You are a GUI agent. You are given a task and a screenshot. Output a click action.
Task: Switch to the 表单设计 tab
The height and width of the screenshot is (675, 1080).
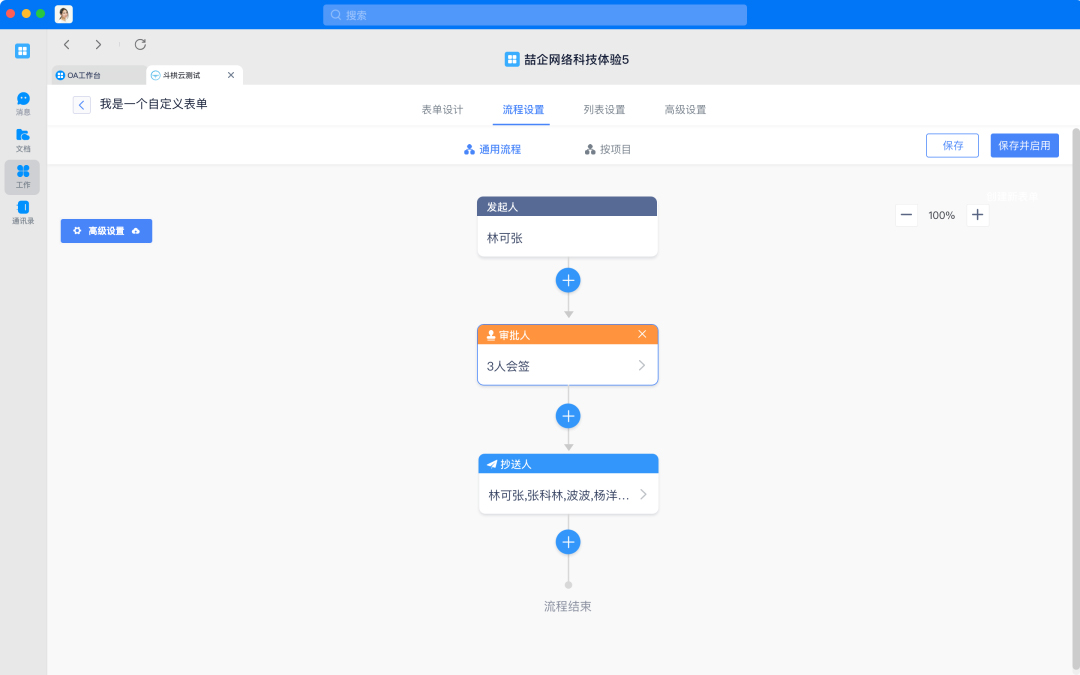tap(442, 110)
